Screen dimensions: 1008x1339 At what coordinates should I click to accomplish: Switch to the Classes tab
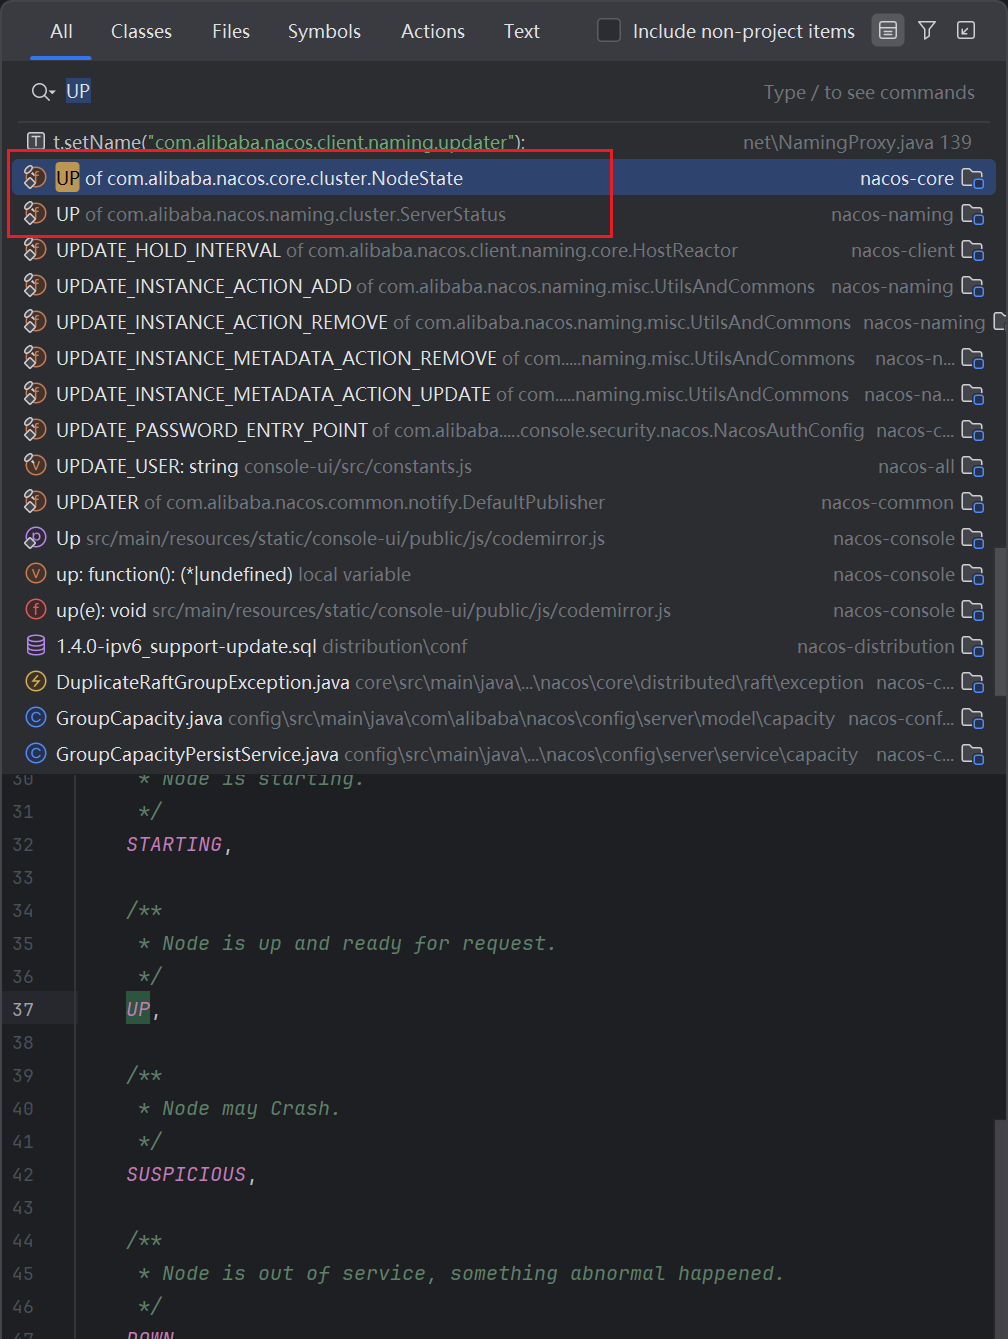tap(141, 32)
